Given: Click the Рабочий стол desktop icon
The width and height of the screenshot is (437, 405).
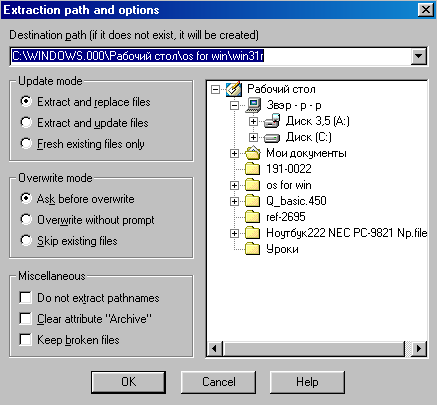Looking at the screenshot, I should (x=233, y=89).
